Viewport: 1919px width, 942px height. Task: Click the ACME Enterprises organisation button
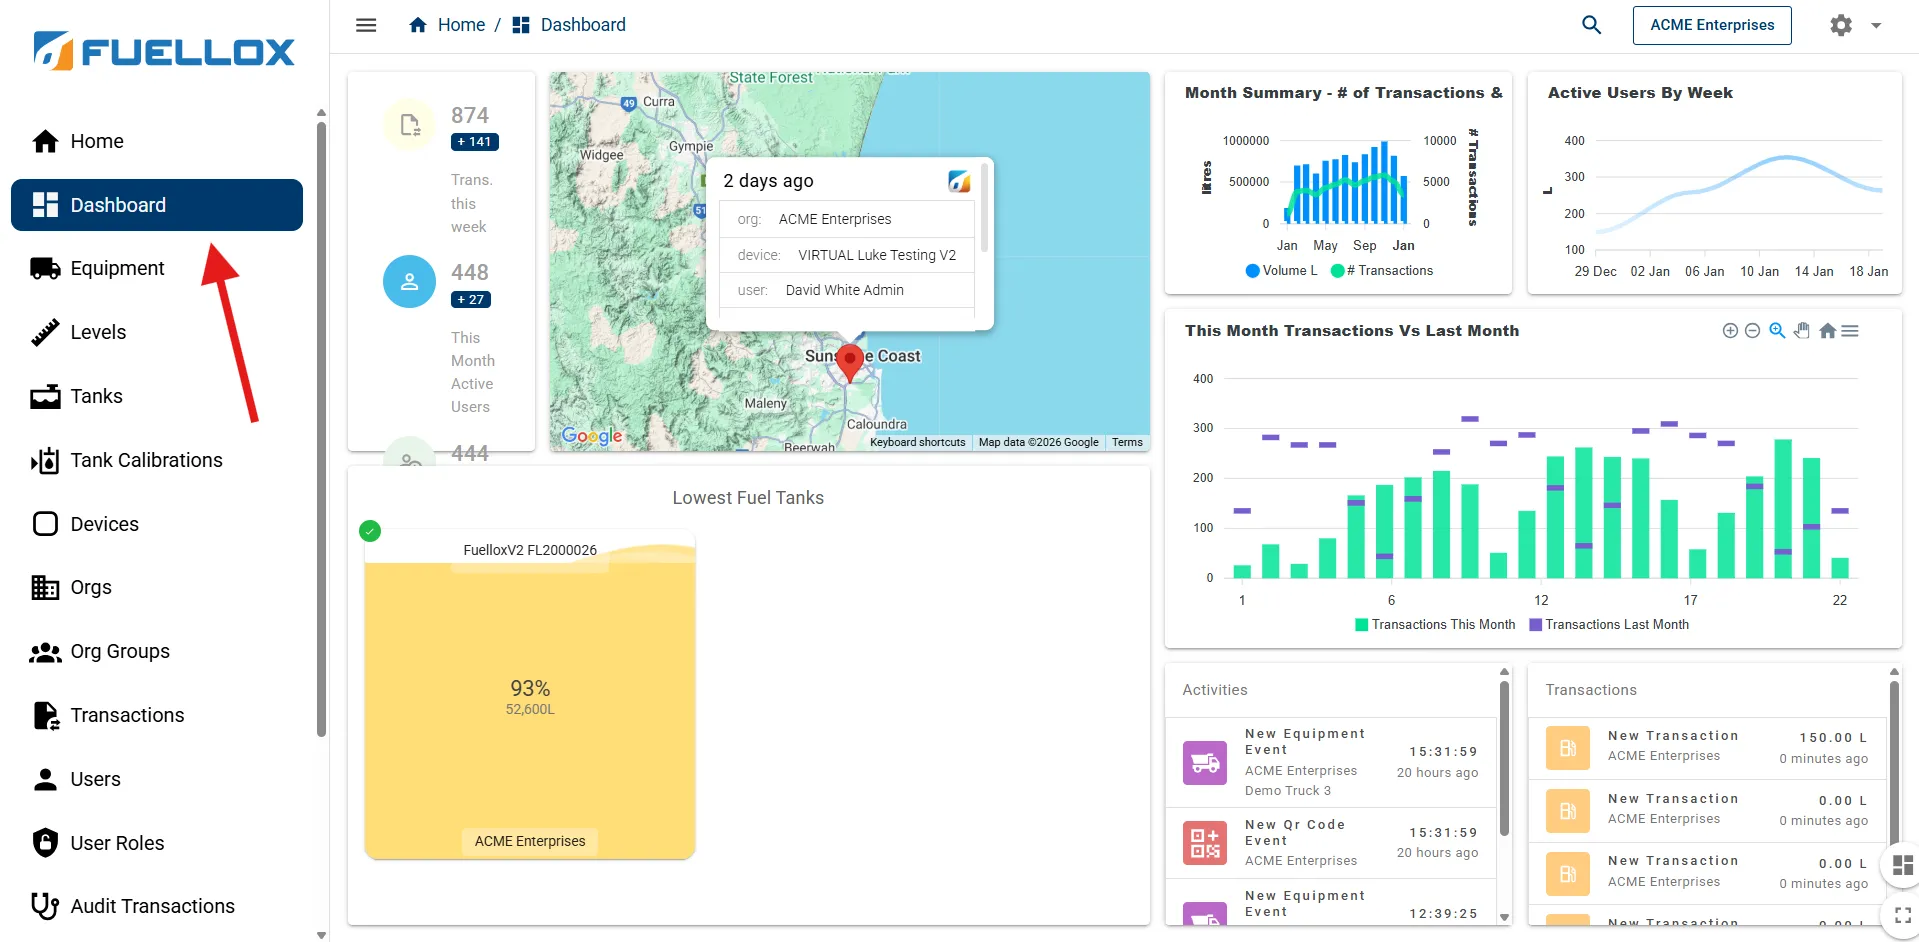1712,25
